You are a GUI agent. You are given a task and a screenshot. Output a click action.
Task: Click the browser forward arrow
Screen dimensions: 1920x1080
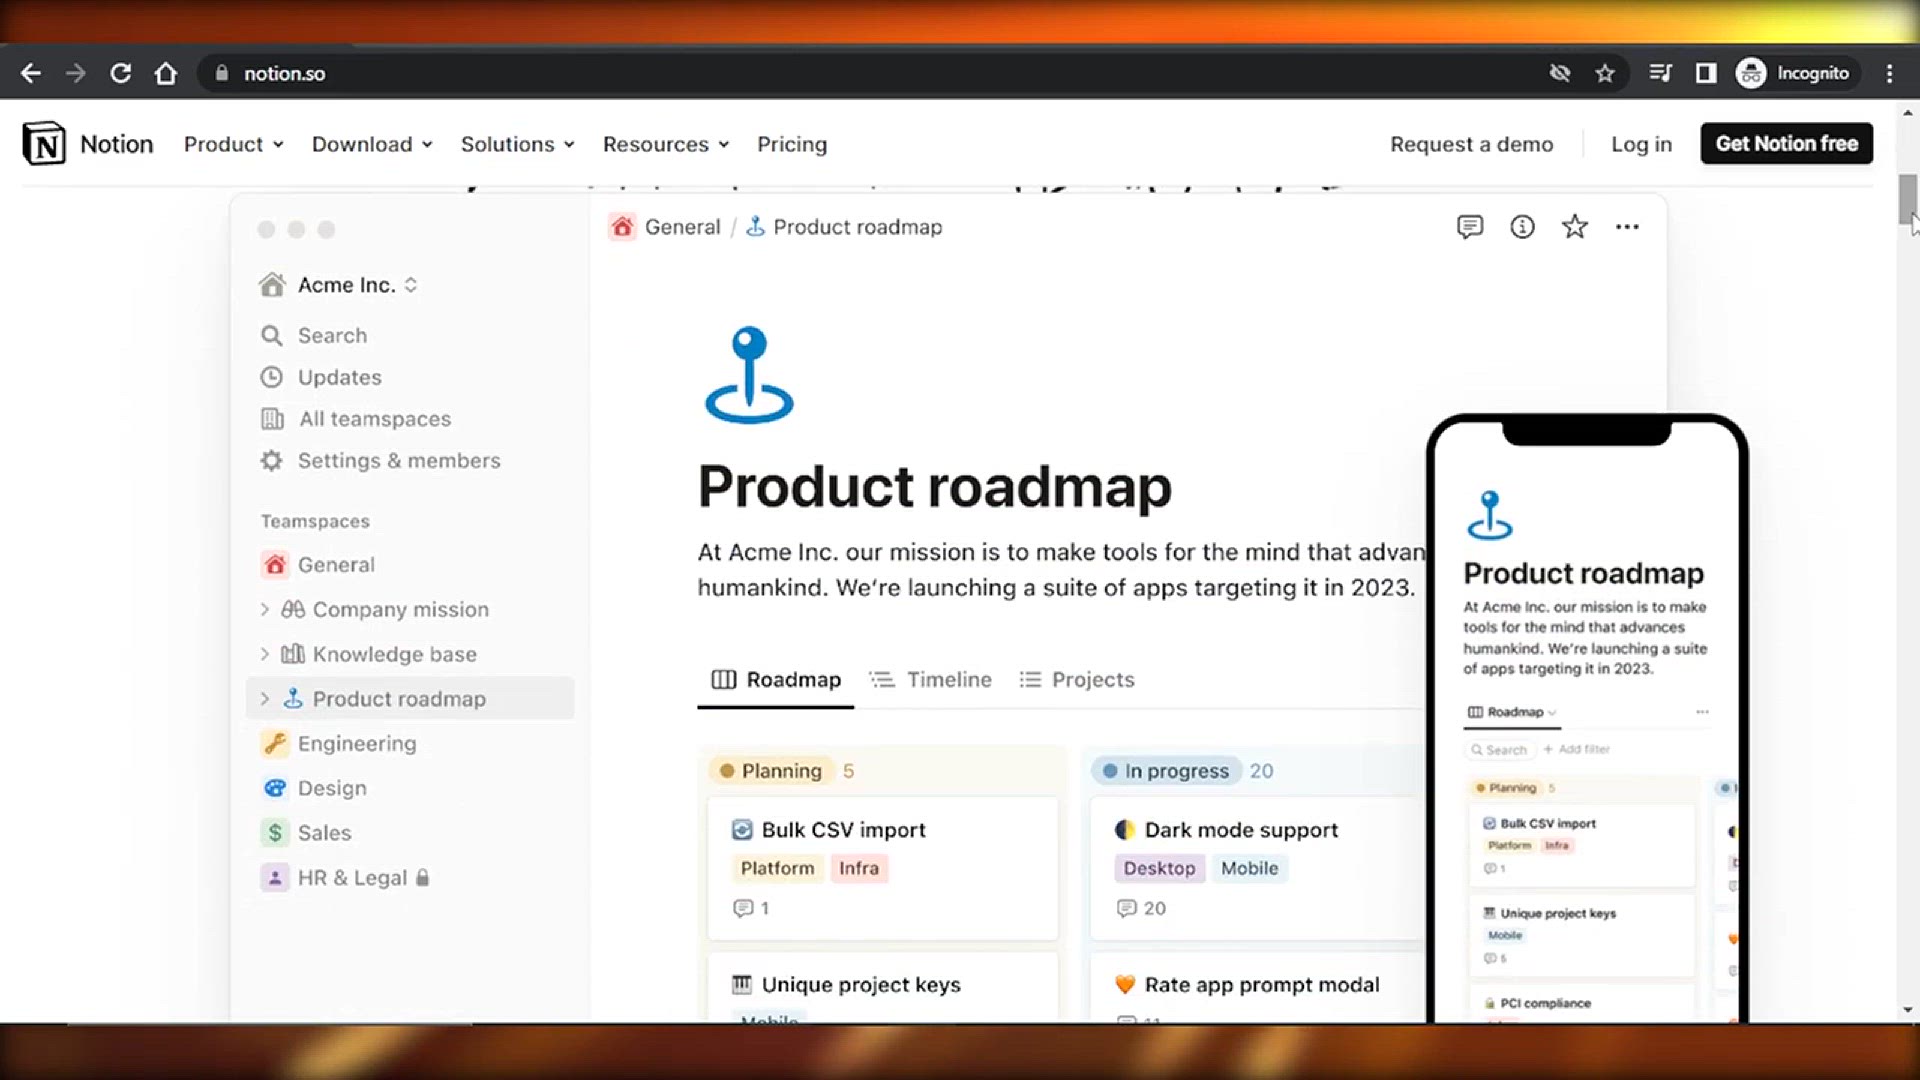click(x=76, y=73)
